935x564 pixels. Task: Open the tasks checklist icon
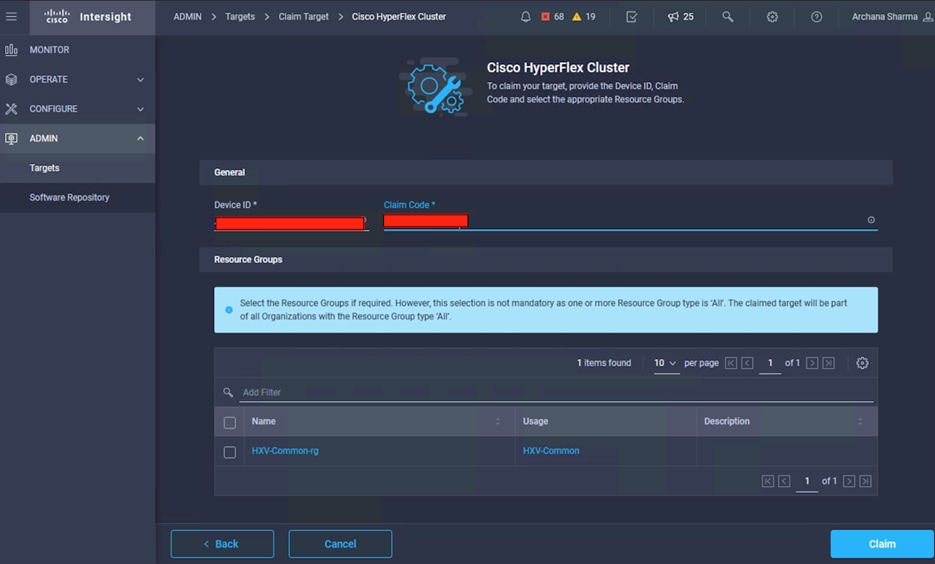click(x=632, y=17)
